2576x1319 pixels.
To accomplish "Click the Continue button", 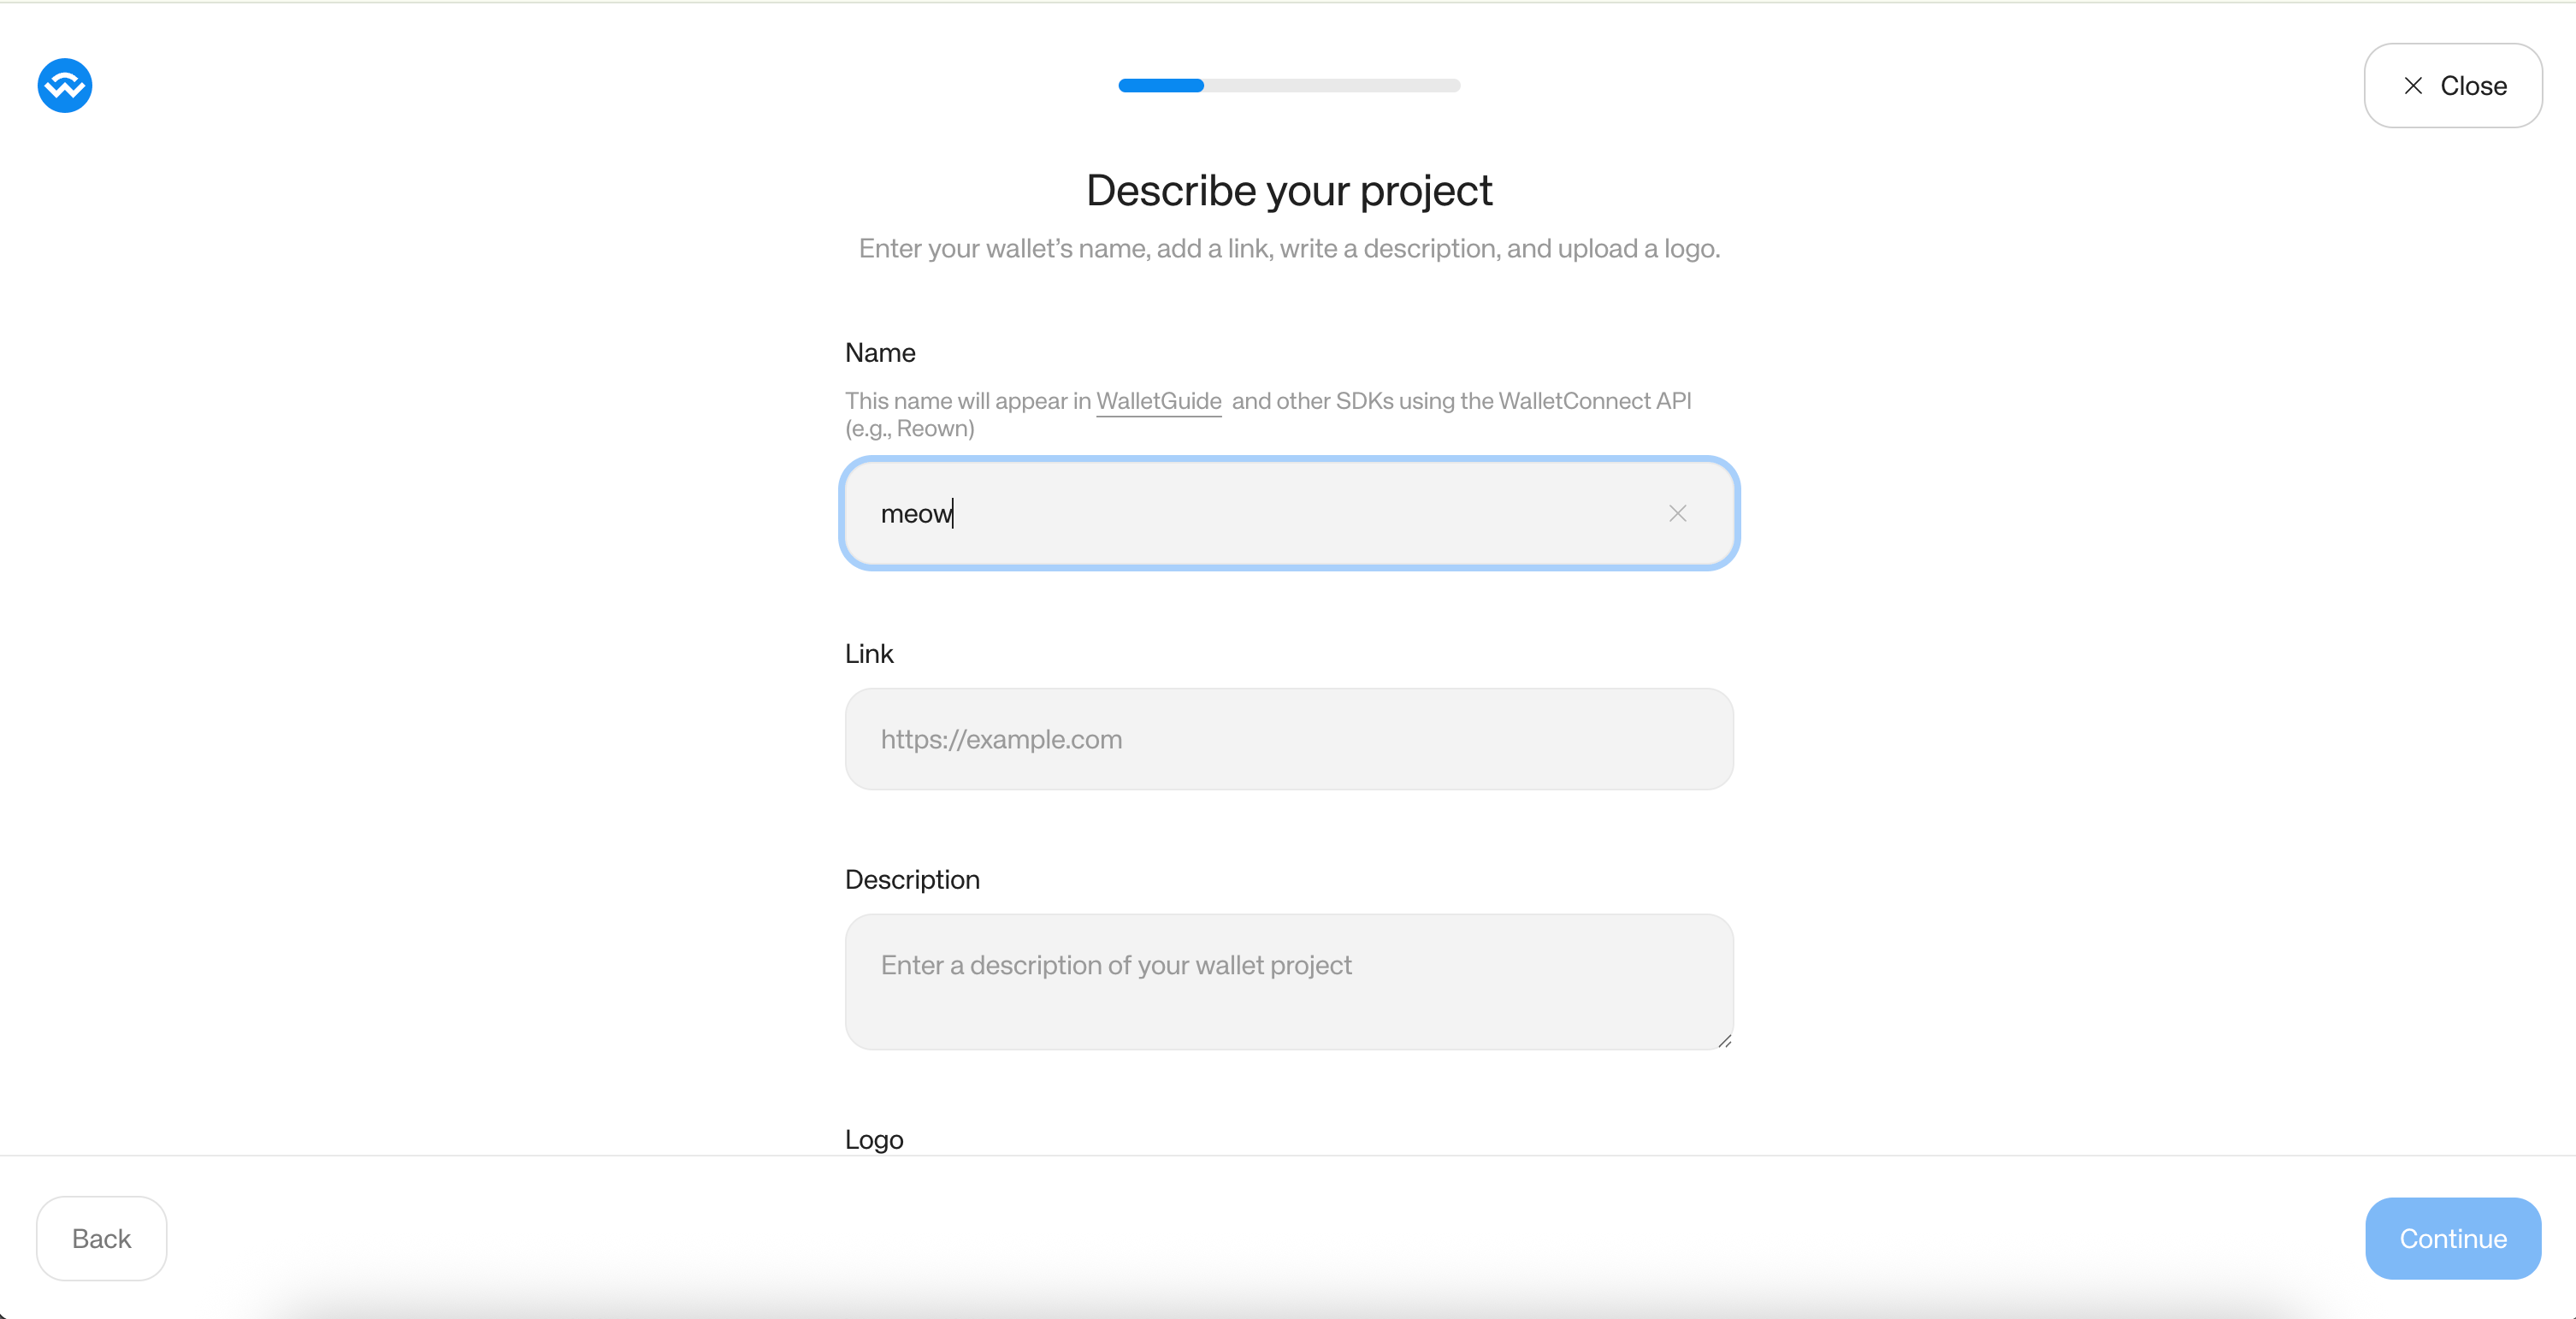I will click(2453, 1238).
